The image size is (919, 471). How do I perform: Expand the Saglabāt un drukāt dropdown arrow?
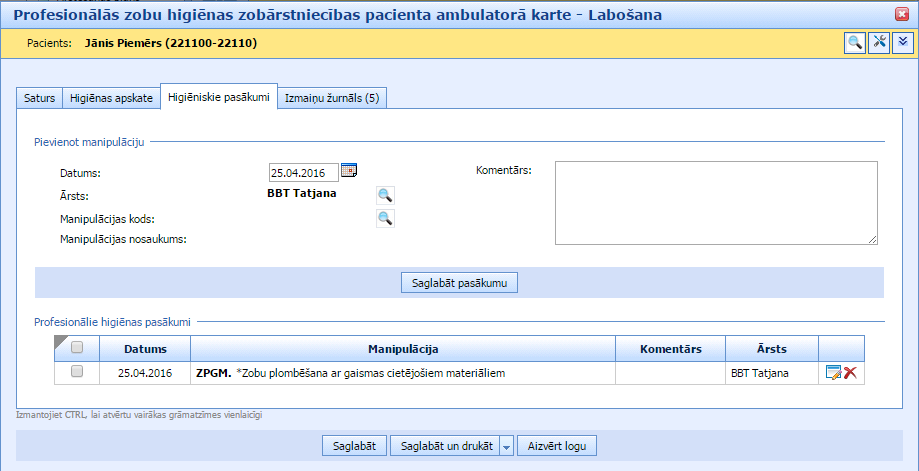(507, 446)
